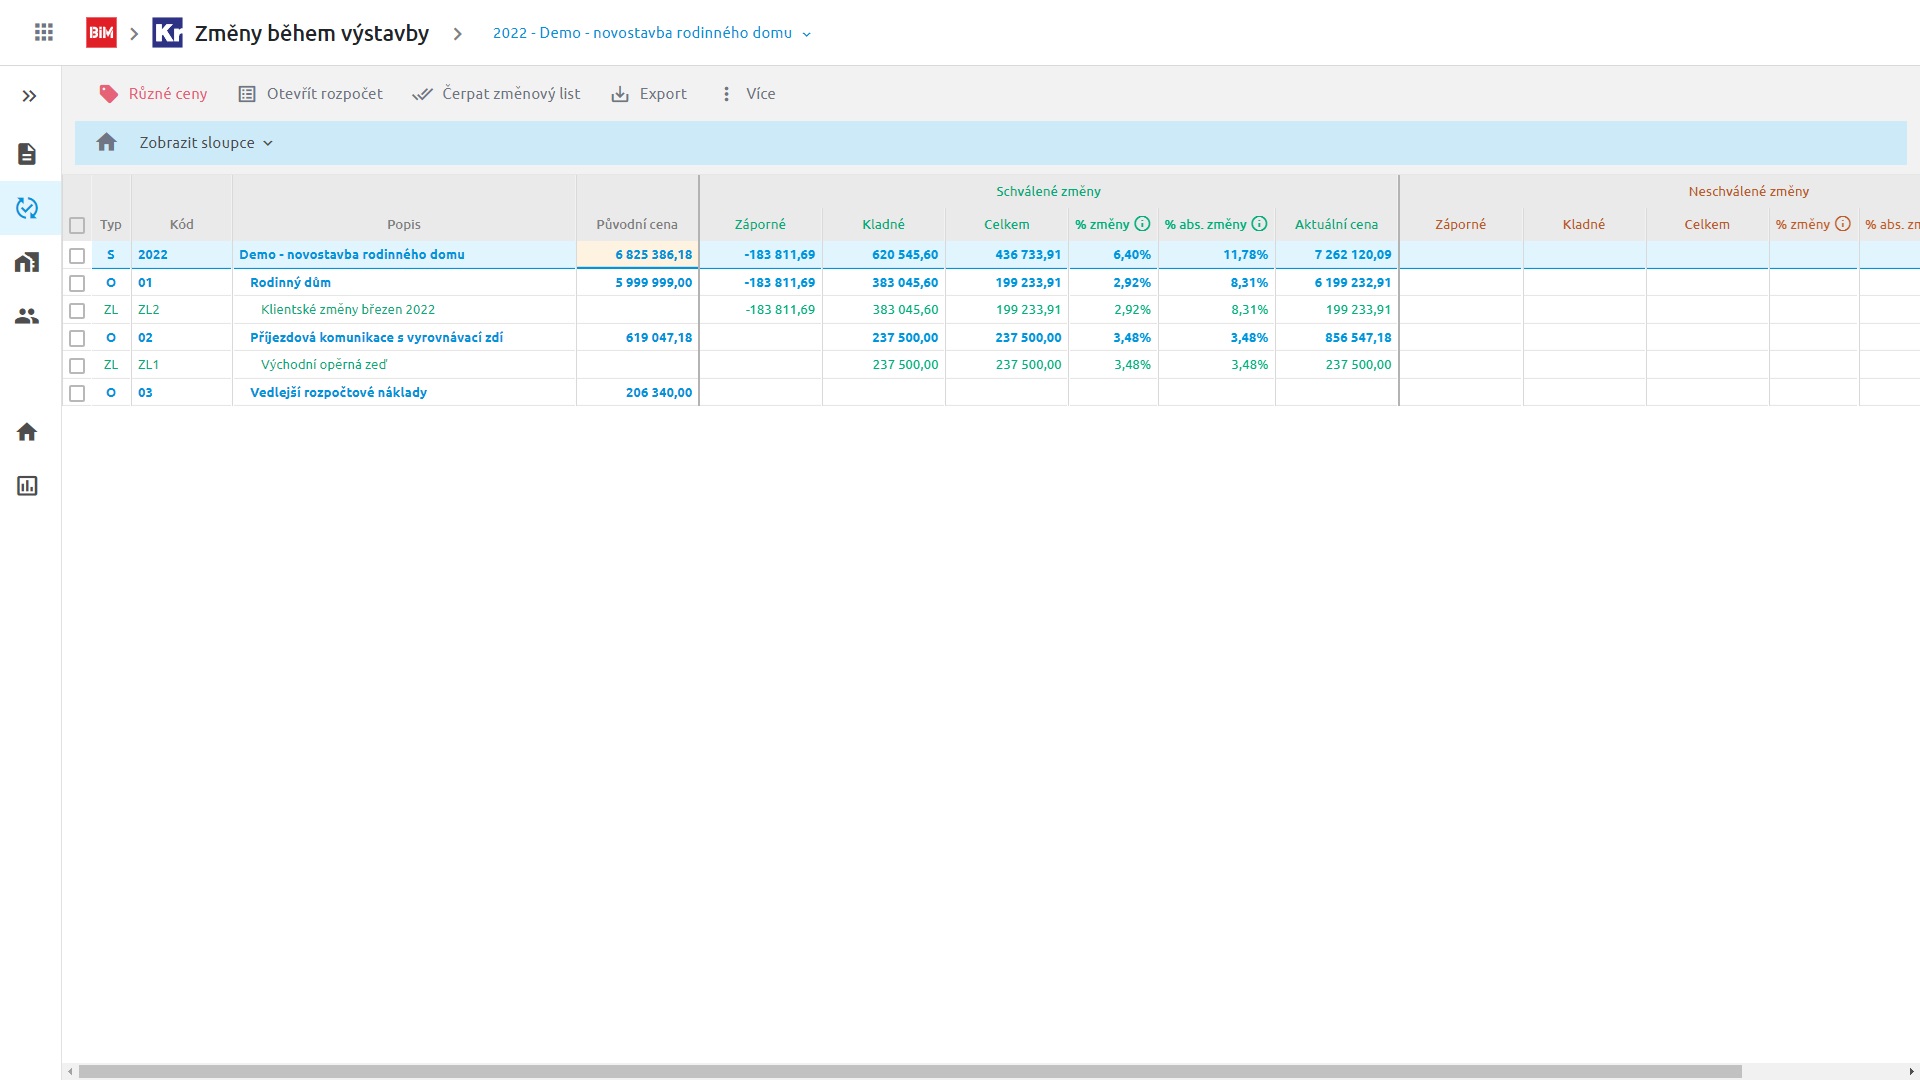1920x1080 pixels.
Task: Click the red BIM logo icon
Action: 101,33
